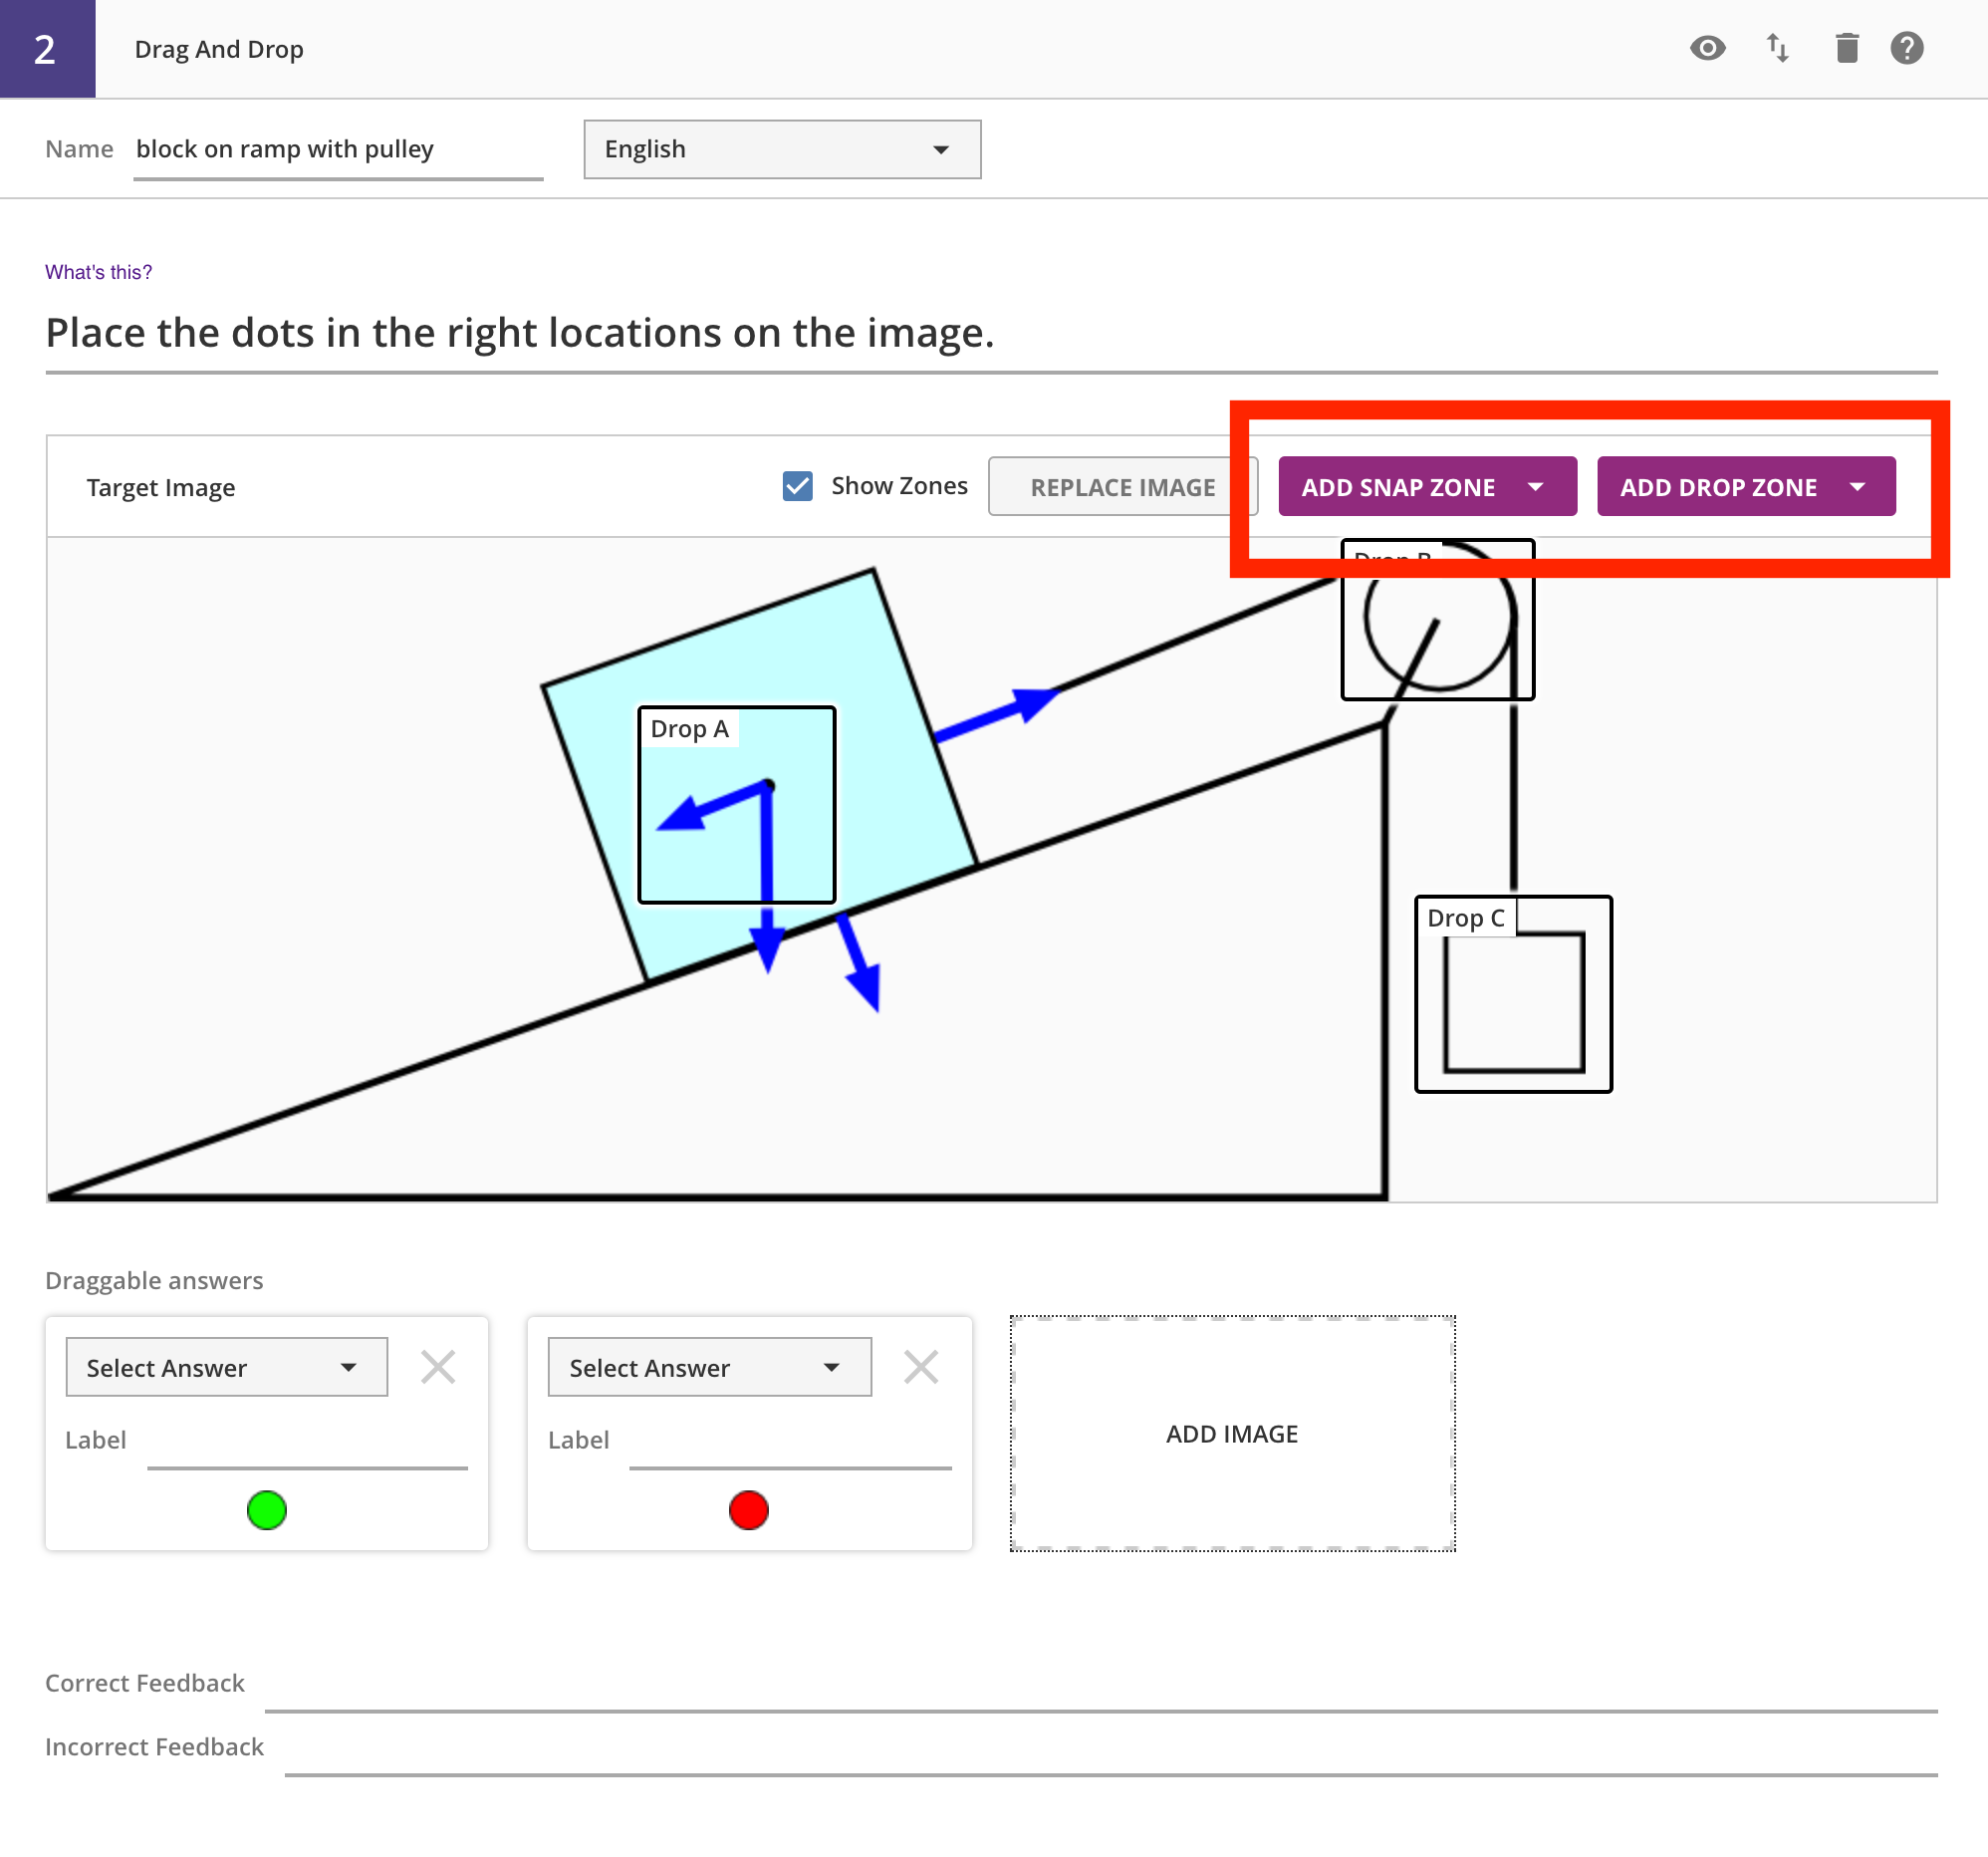The image size is (1988, 1857).
Task: Remove the green dot draggable answer
Action: click(x=438, y=1367)
